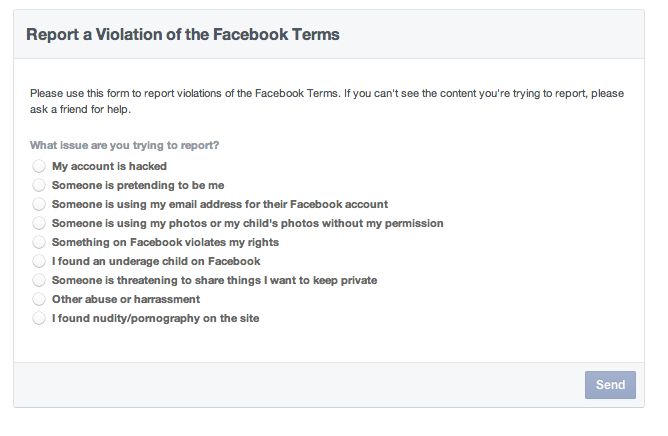Click the label text about email address misuse
Image resolution: width=668 pixels, height=436 pixels.
point(220,204)
